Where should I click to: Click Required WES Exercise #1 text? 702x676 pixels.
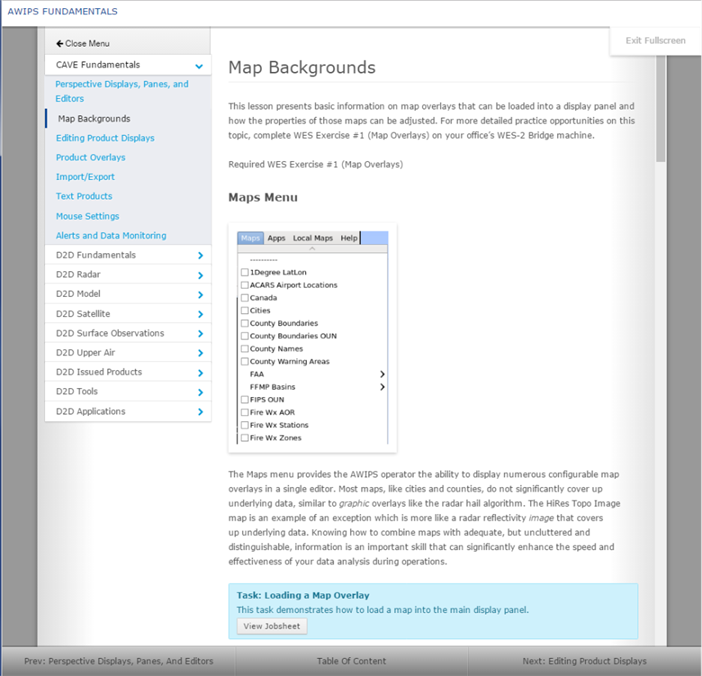pos(316,164)
